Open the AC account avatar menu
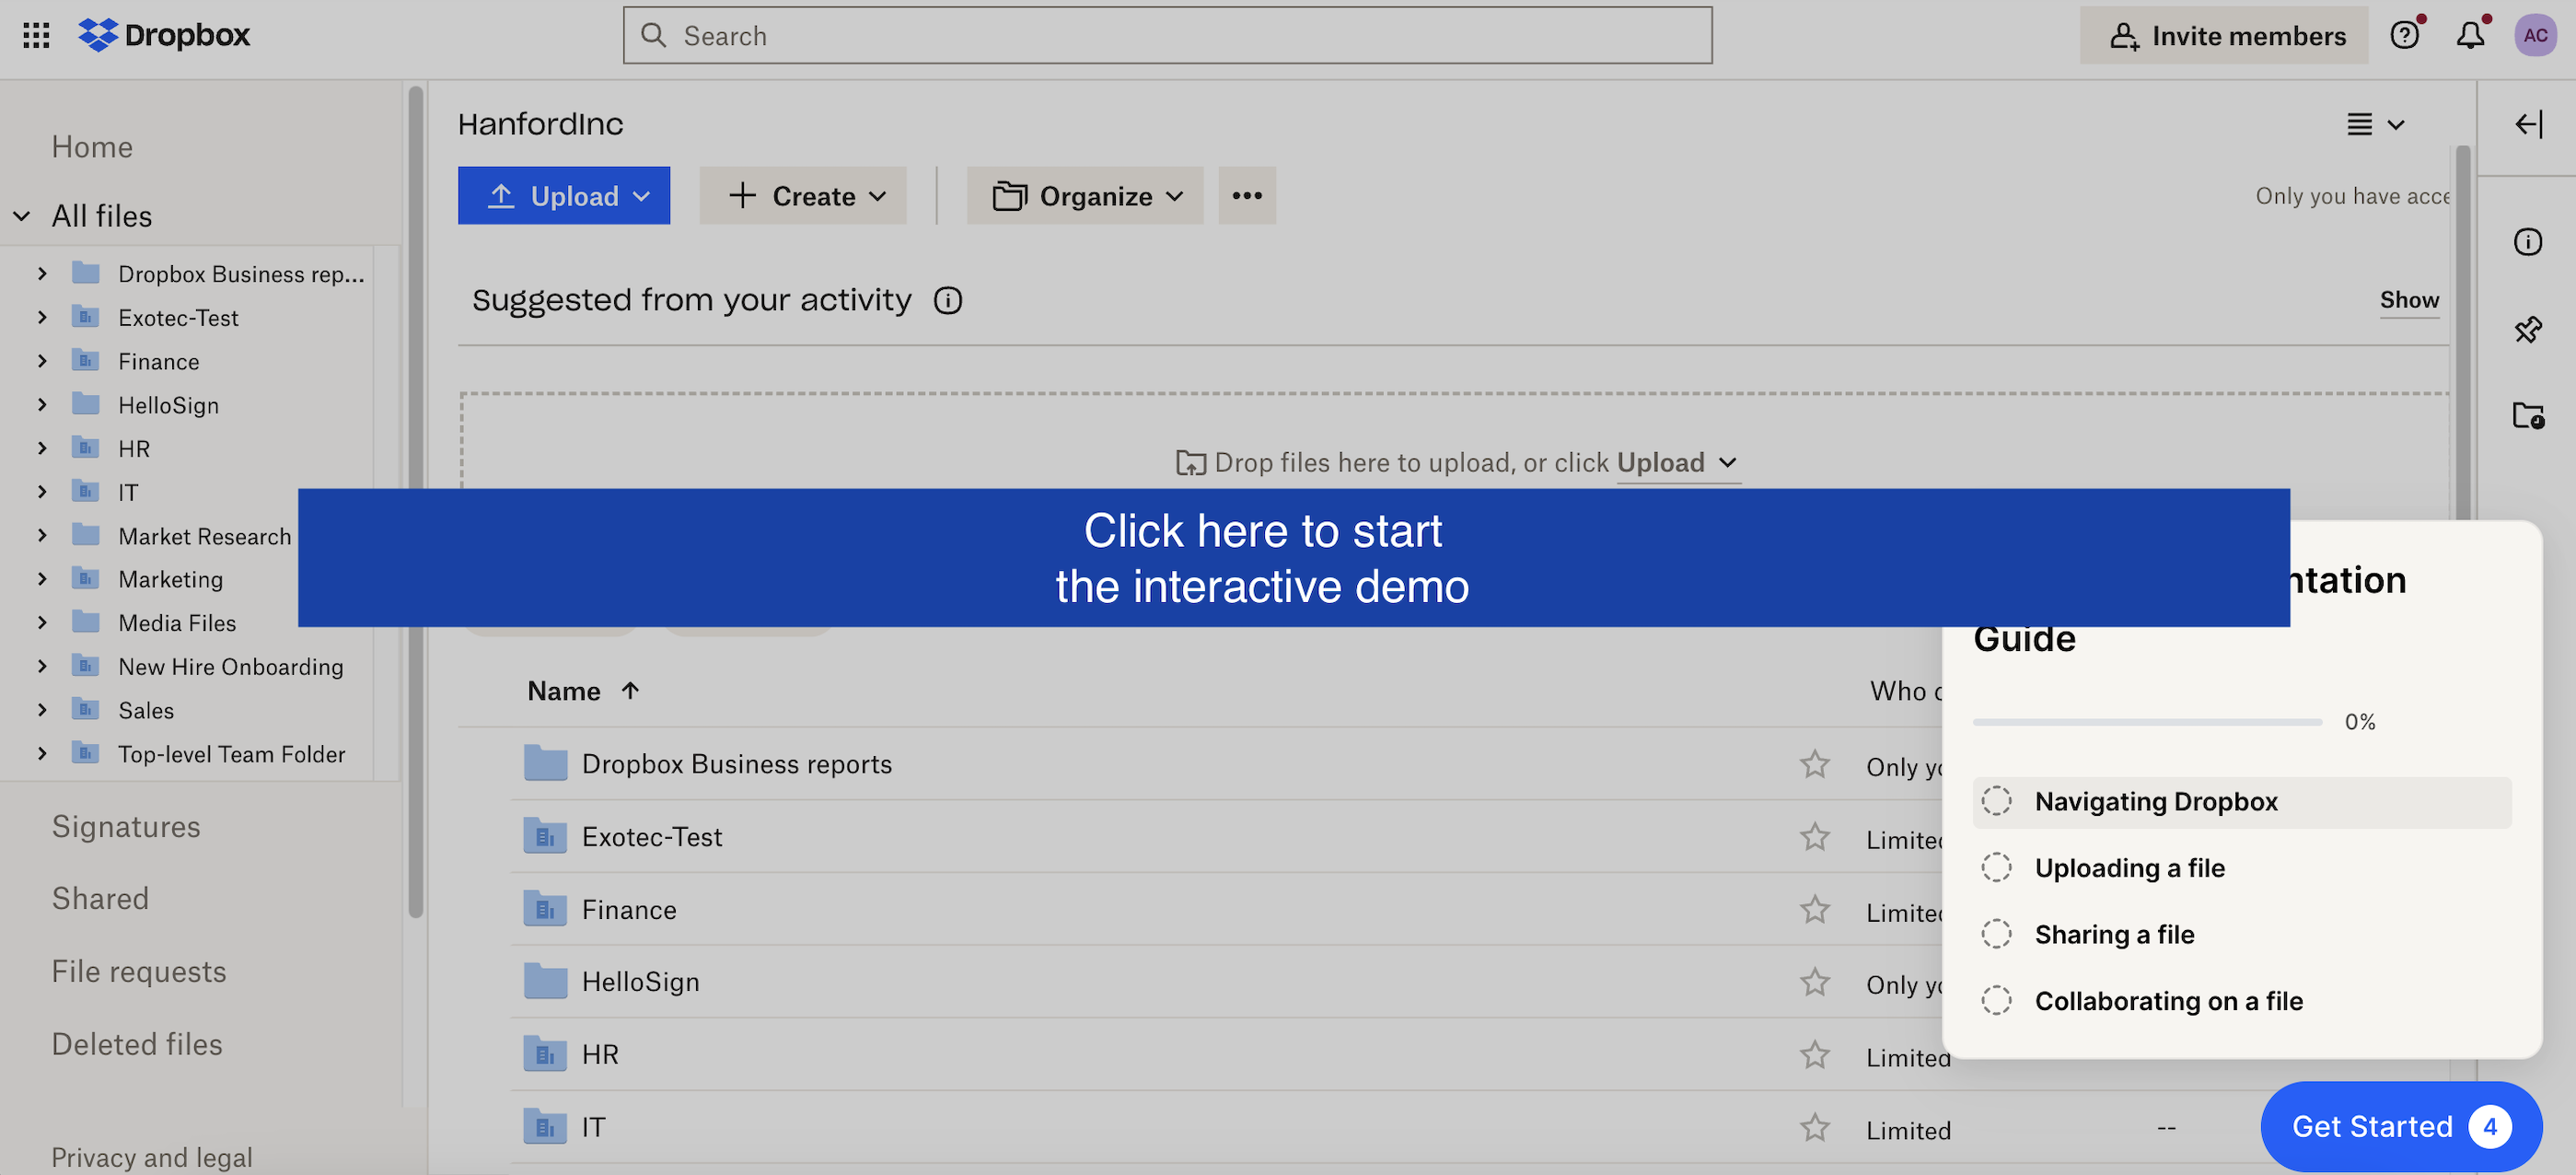Screen dimensions: 2576x1175 2535,36
